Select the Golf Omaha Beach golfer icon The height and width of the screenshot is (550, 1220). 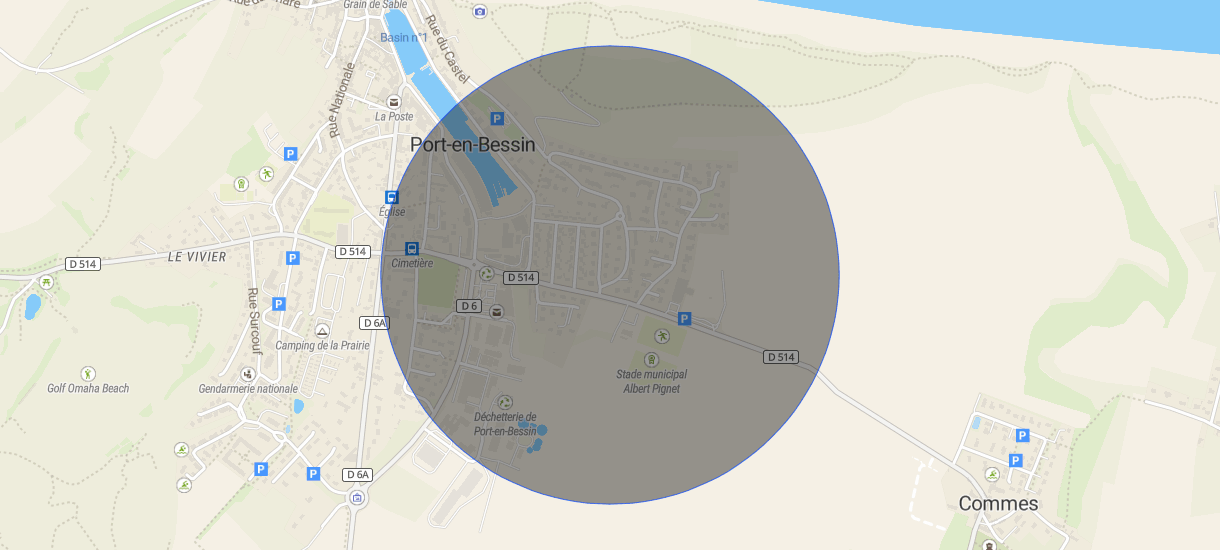click(88, 373)
